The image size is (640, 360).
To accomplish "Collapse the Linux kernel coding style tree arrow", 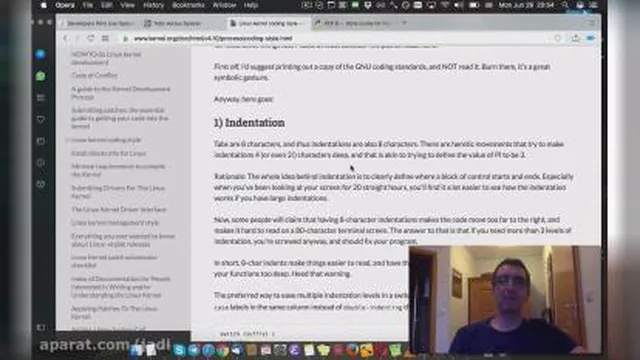I will pyautogui.click(x=67, y=140).
